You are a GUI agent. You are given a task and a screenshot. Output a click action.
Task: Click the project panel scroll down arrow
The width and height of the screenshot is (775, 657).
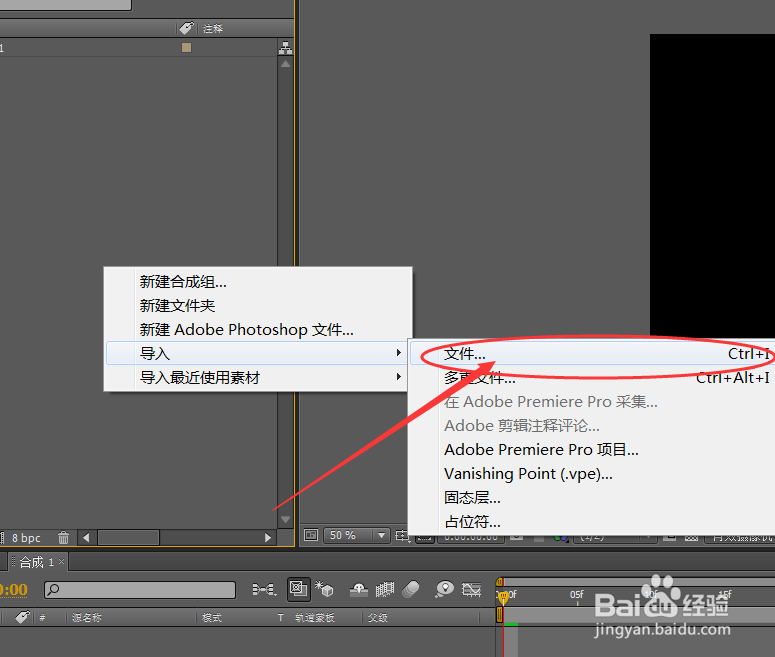[285, 520]
